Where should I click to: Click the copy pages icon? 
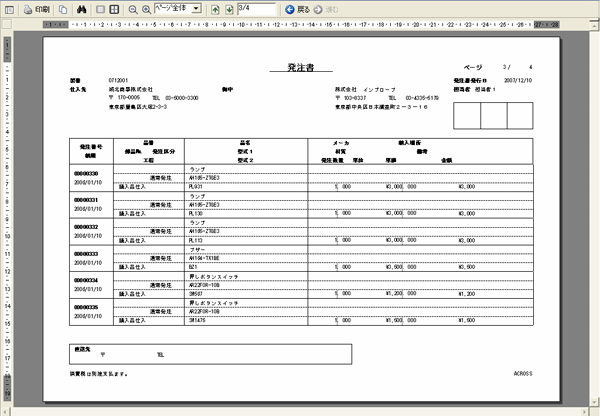[x=63, y=10]
